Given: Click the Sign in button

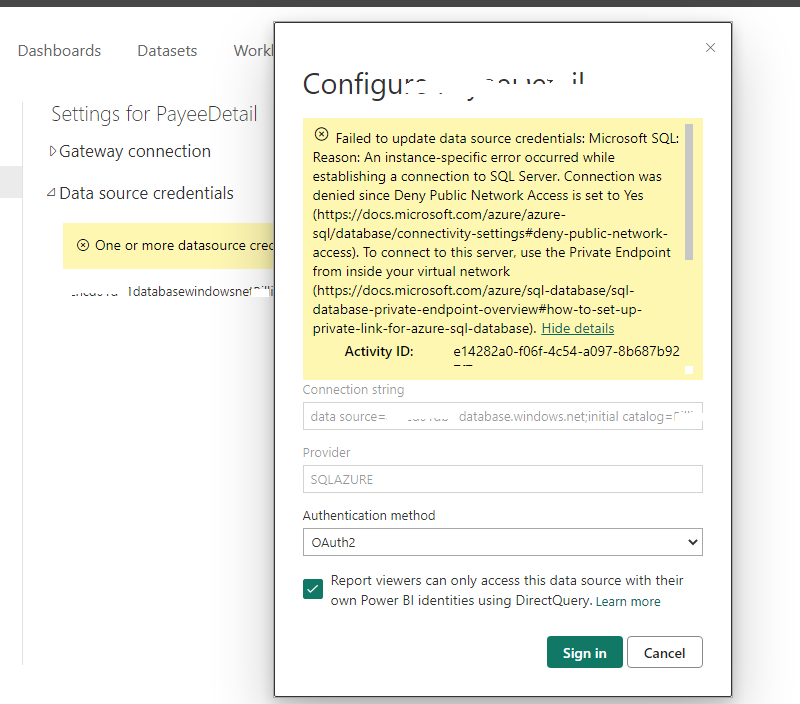Looking at the screenshot, I should 585,652.
